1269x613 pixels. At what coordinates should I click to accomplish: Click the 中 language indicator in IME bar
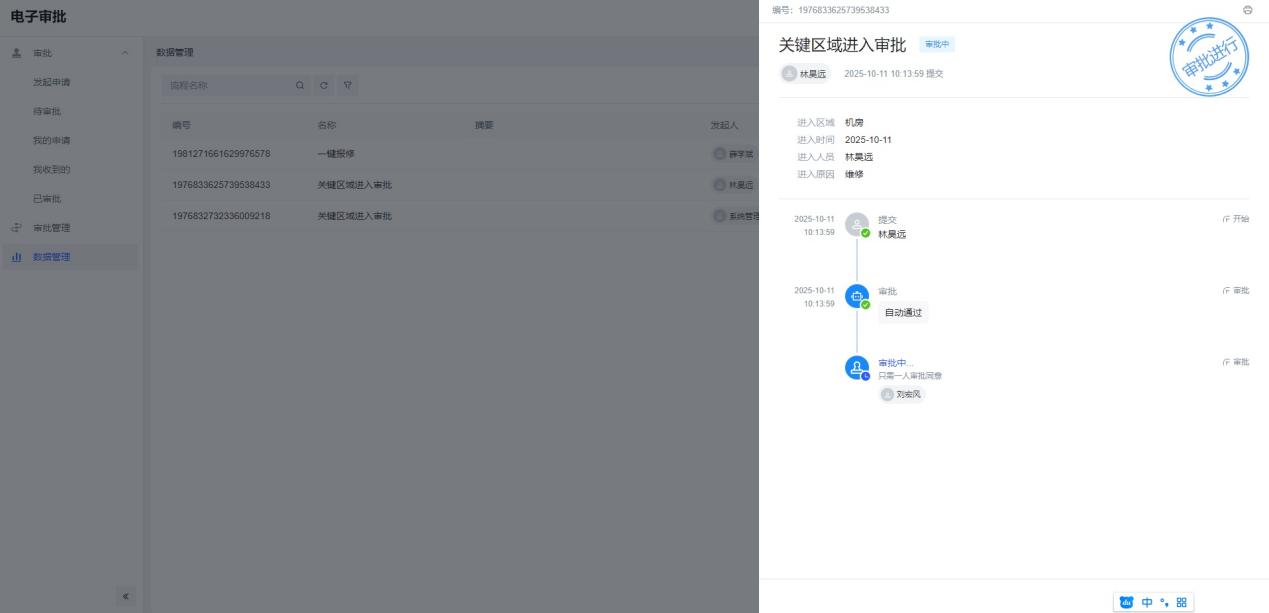(1146, 602)
